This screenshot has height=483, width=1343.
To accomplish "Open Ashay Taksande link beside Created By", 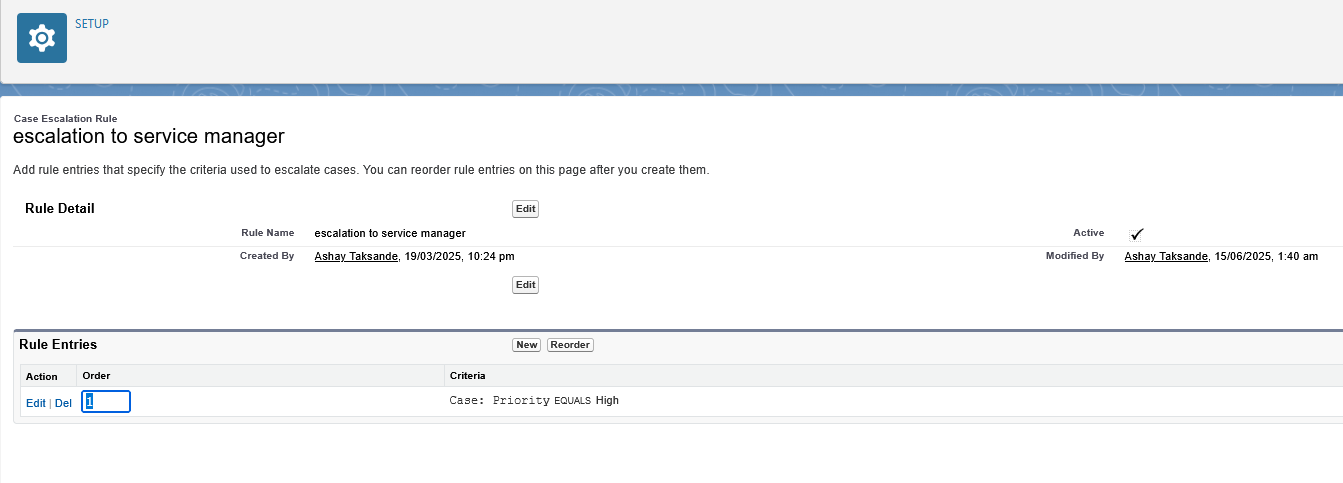I will 356,257.
